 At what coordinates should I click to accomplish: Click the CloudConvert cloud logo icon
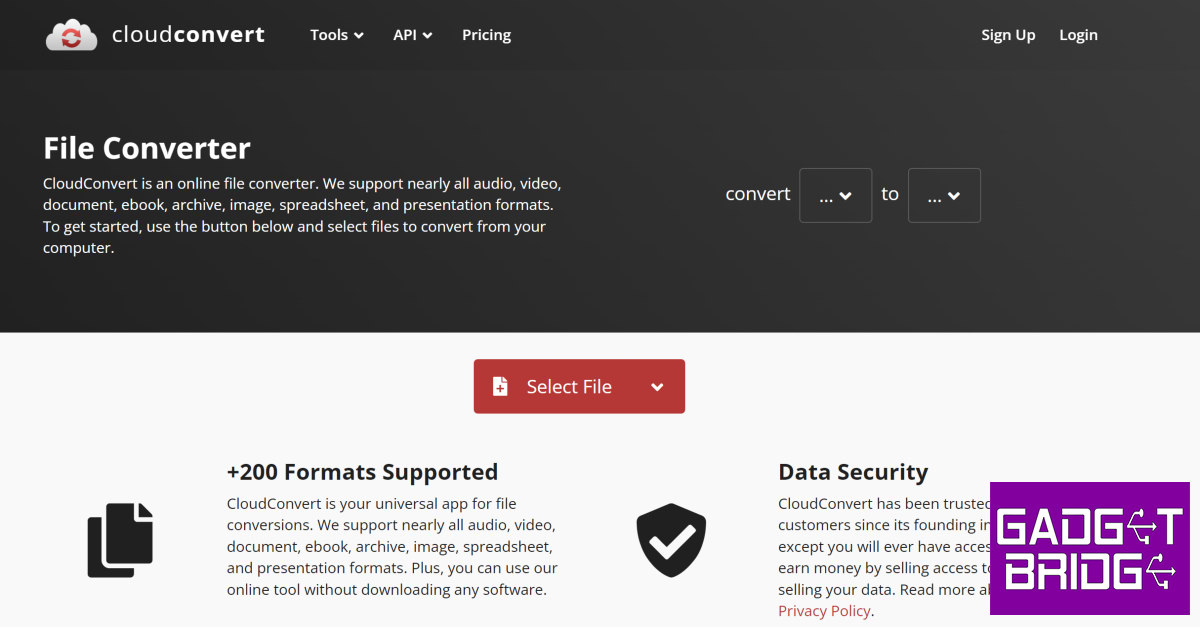71,35
